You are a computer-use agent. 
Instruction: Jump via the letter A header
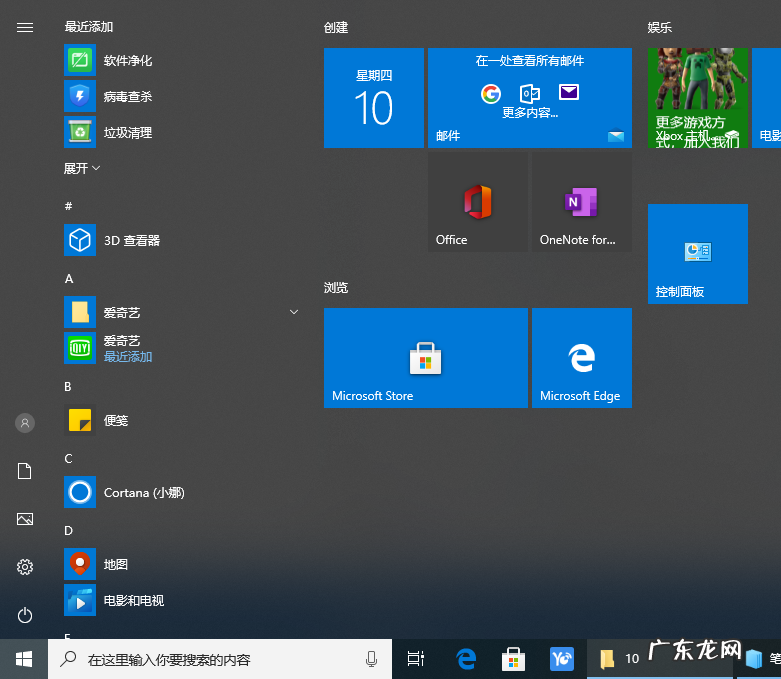[x=69, y=278]
